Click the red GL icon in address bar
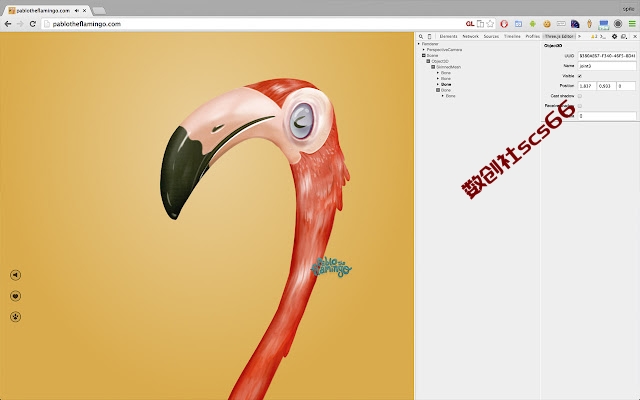Image resolution: width=640 pixels, height=400 pixels. pos(470,24)
